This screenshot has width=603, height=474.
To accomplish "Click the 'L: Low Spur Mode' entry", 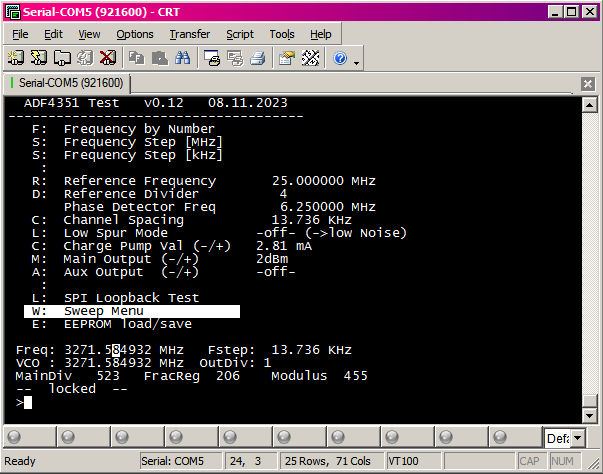I will pos(100,233).
